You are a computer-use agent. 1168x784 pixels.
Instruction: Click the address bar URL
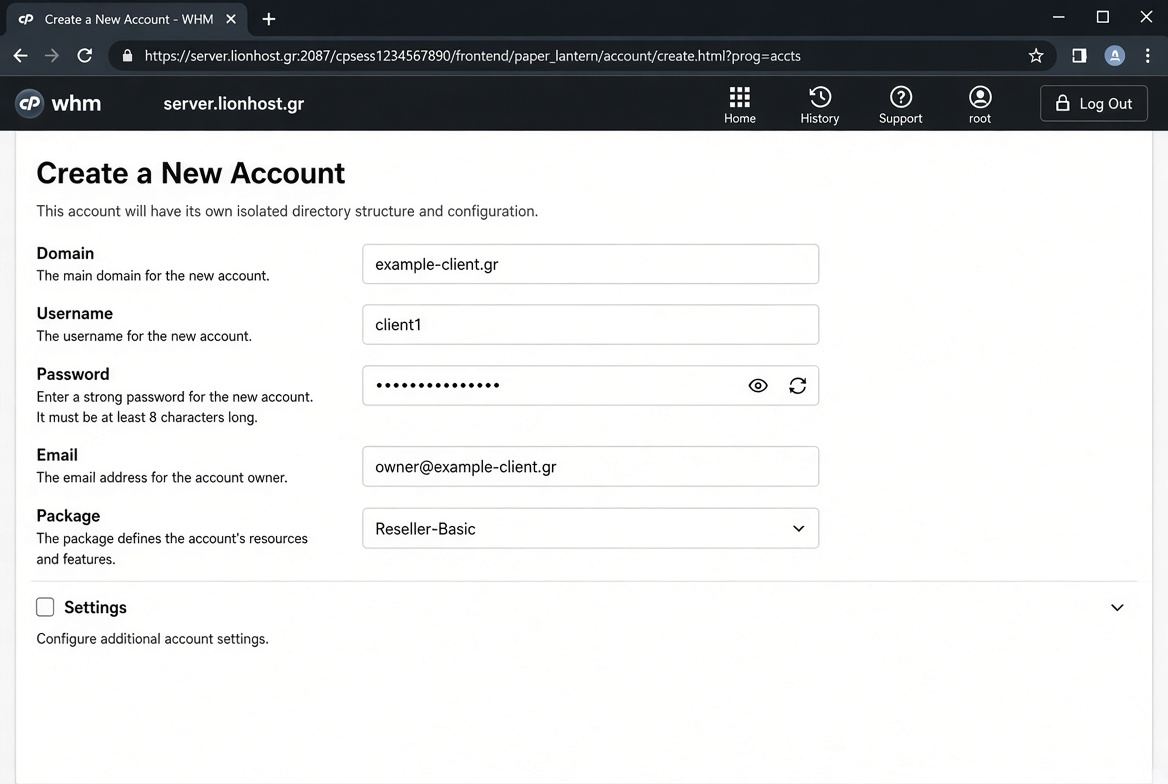472,56
